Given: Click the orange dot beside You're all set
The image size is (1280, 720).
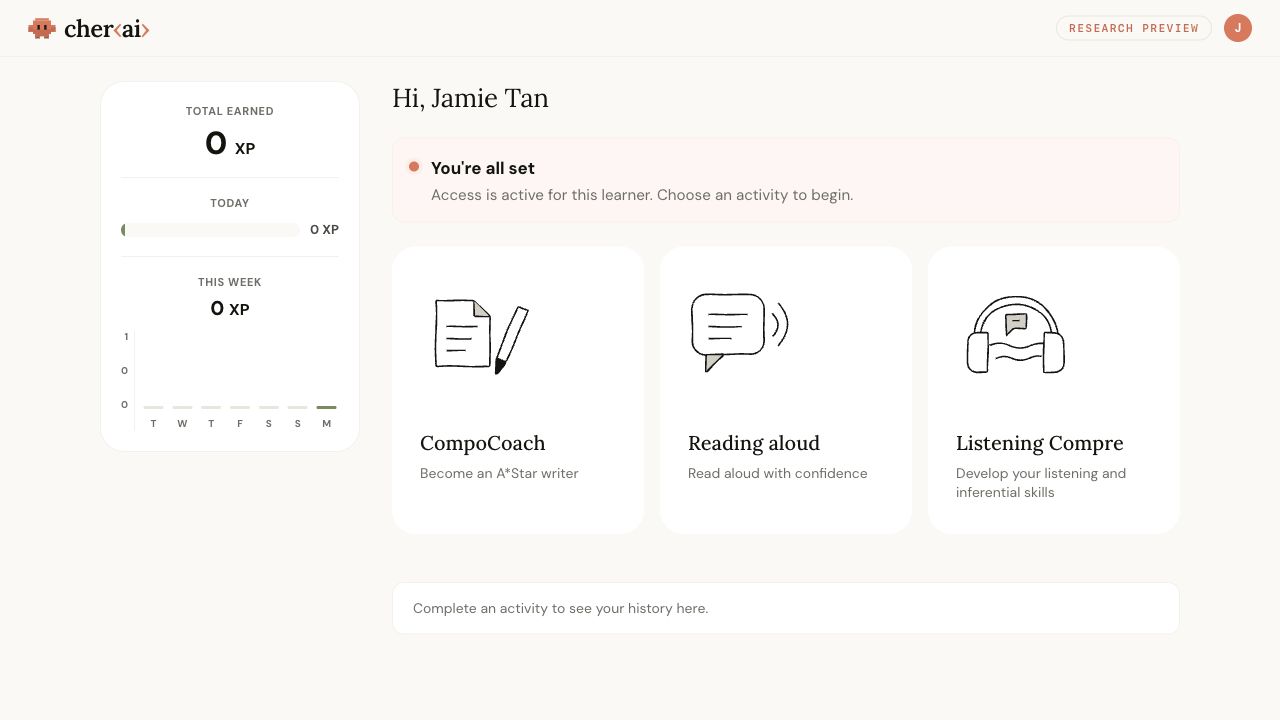Looking at the screenshot, I should pyautogui.click(x=414, y=166).
